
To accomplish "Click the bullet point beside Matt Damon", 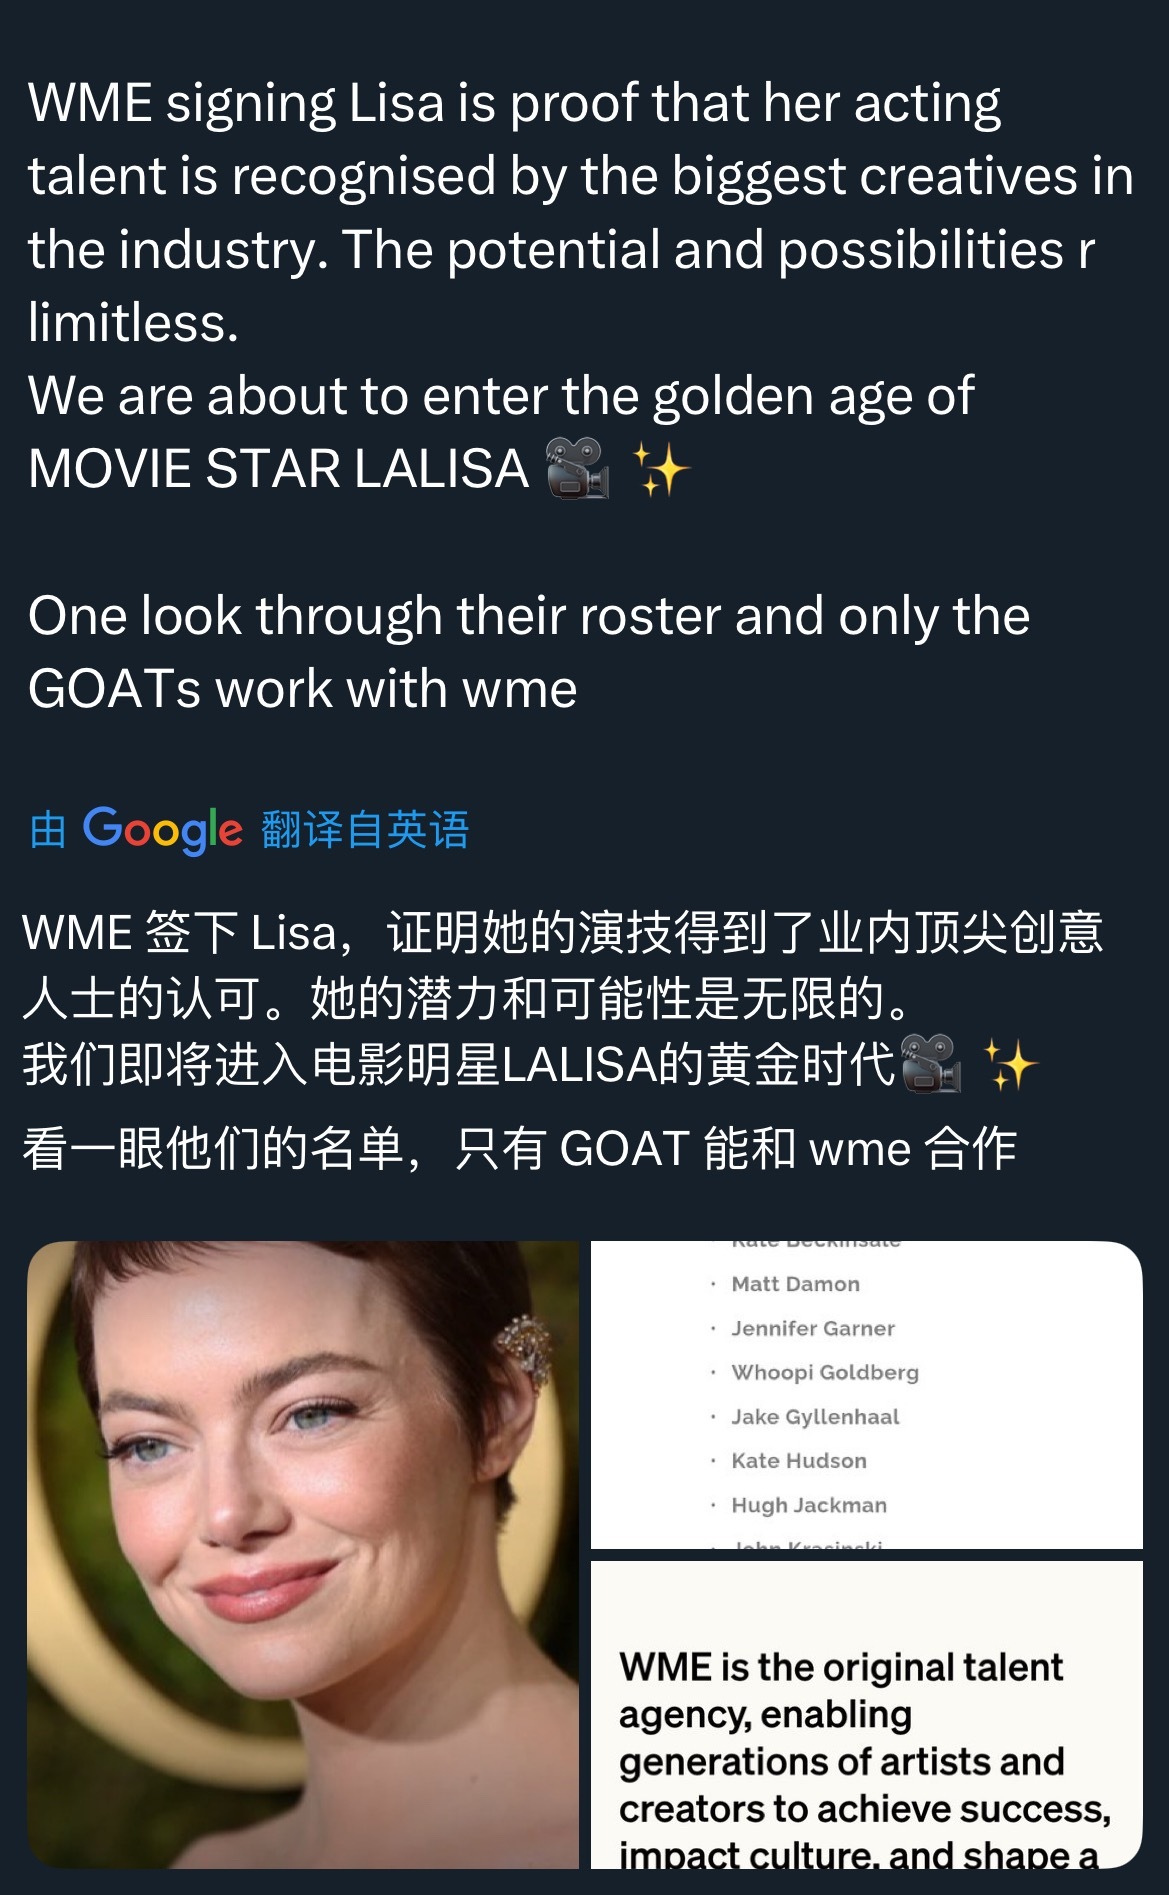I will click(x=713, y=1284).
